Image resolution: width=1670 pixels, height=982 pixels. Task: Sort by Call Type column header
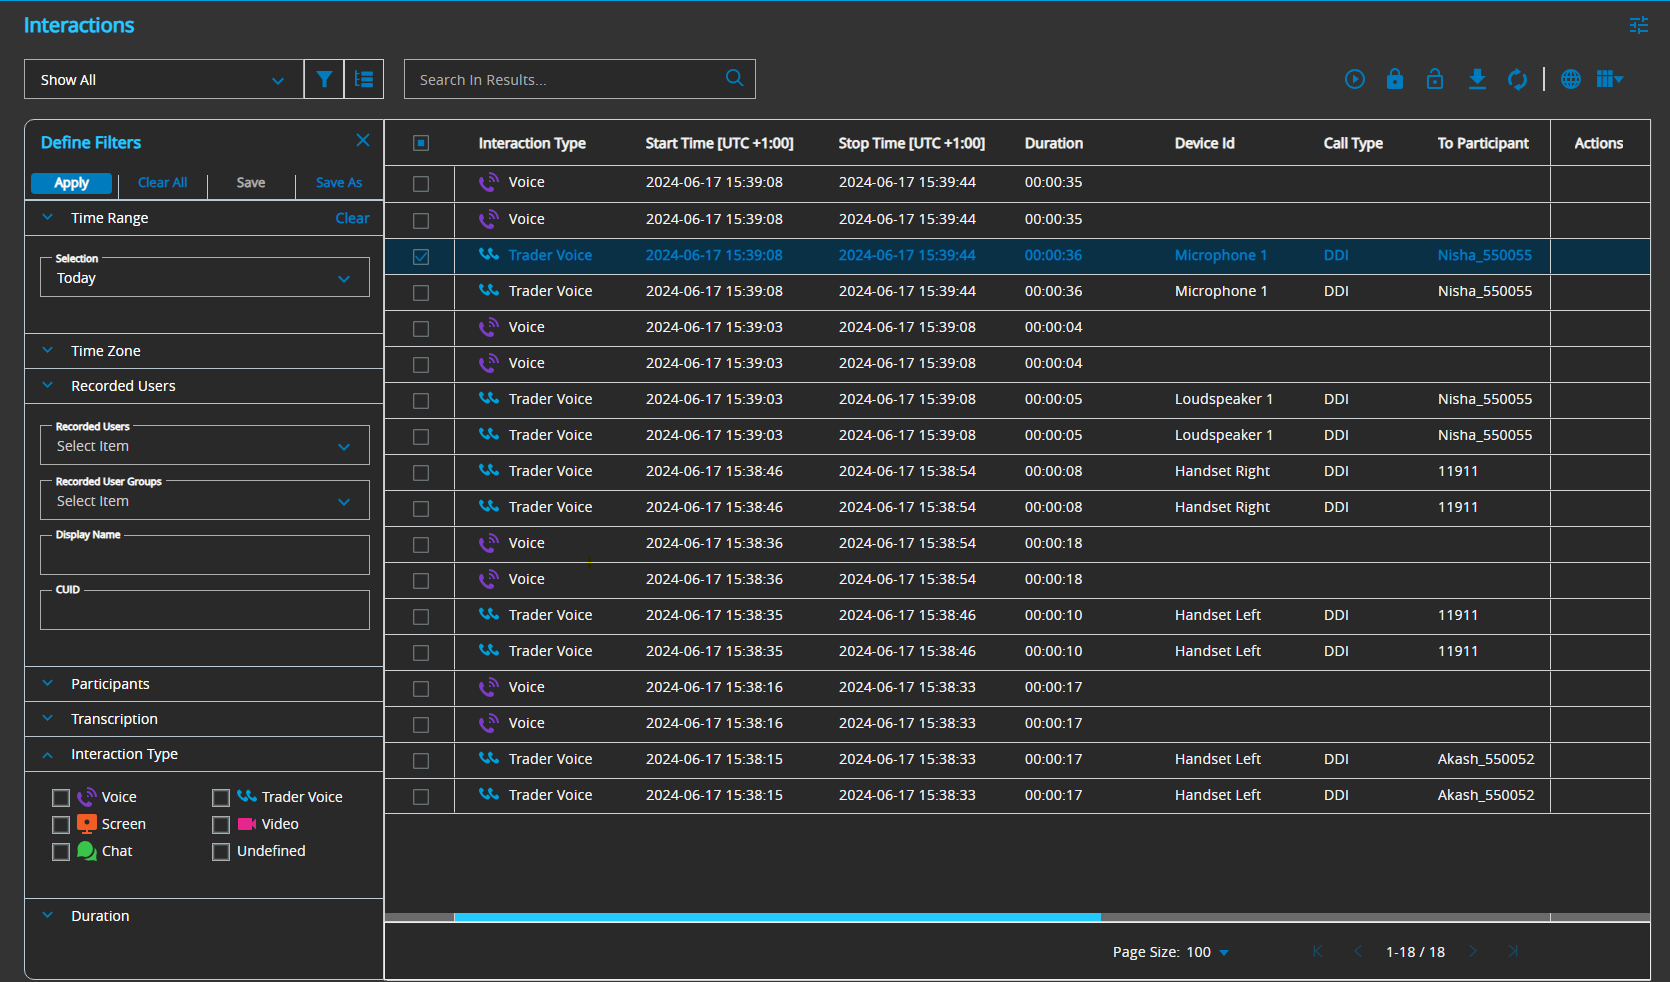point(1353,143)
